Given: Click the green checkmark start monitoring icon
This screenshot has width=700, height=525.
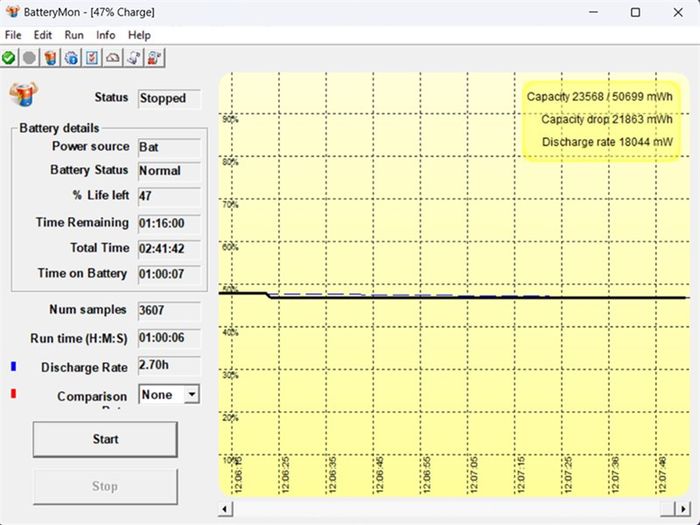Looking at the screenshot, I should tap(8, 58).
